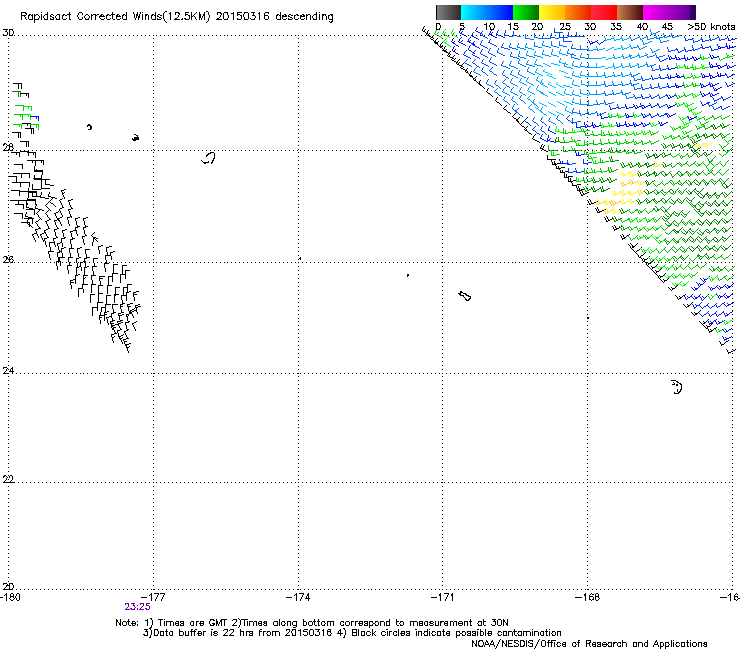Click the island outline below 24N near -166

click(677, 387)
